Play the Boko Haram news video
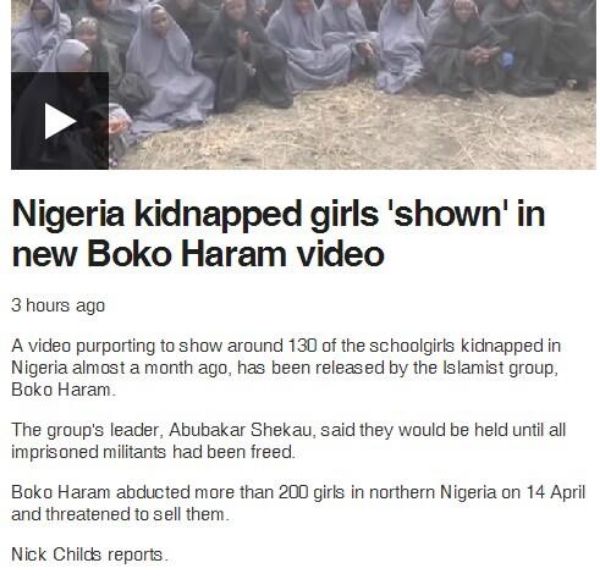 tap(60, 121)
